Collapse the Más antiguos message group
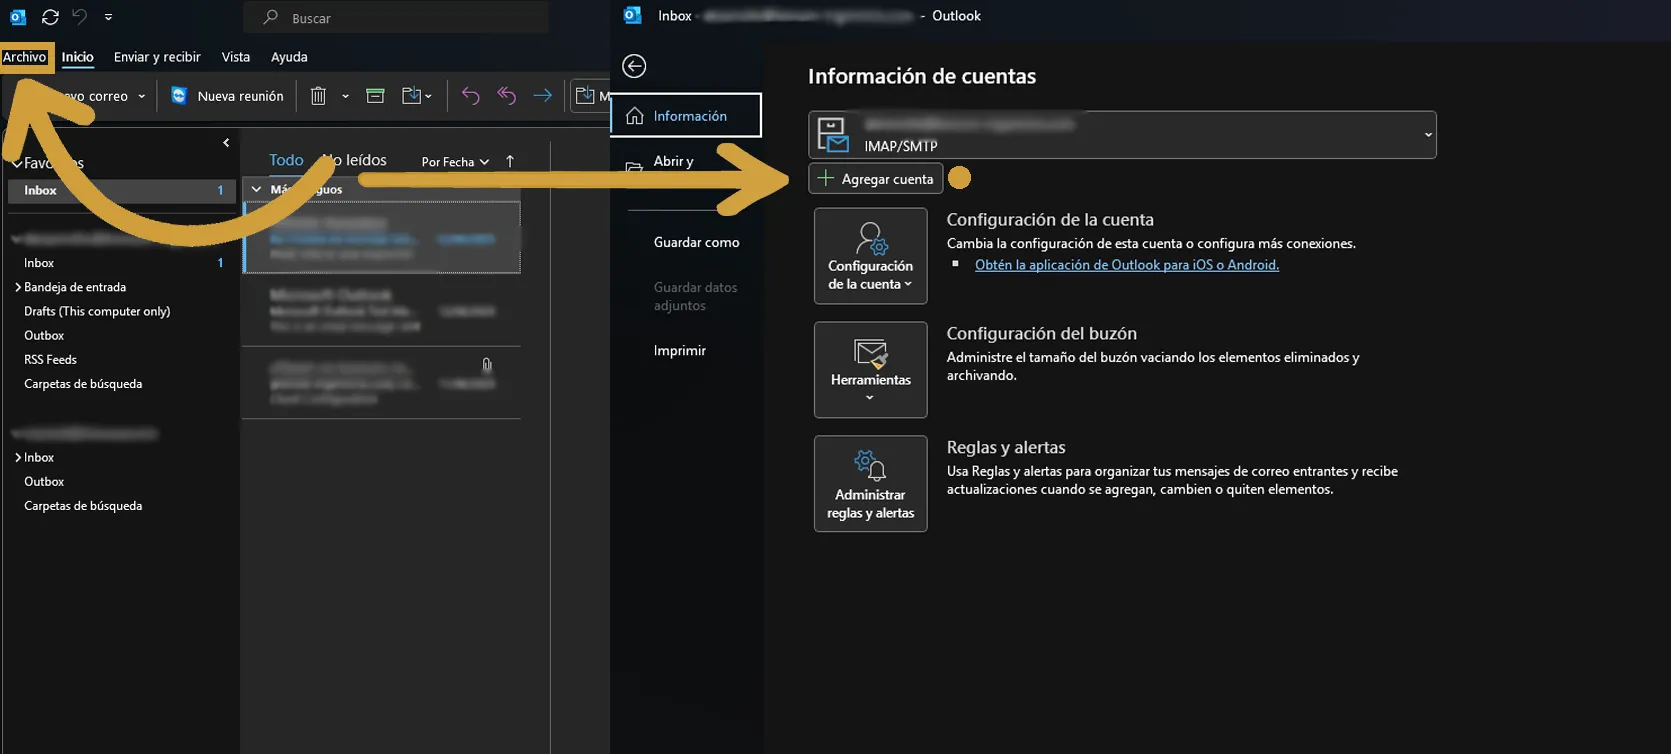 (x=256, y=189)
